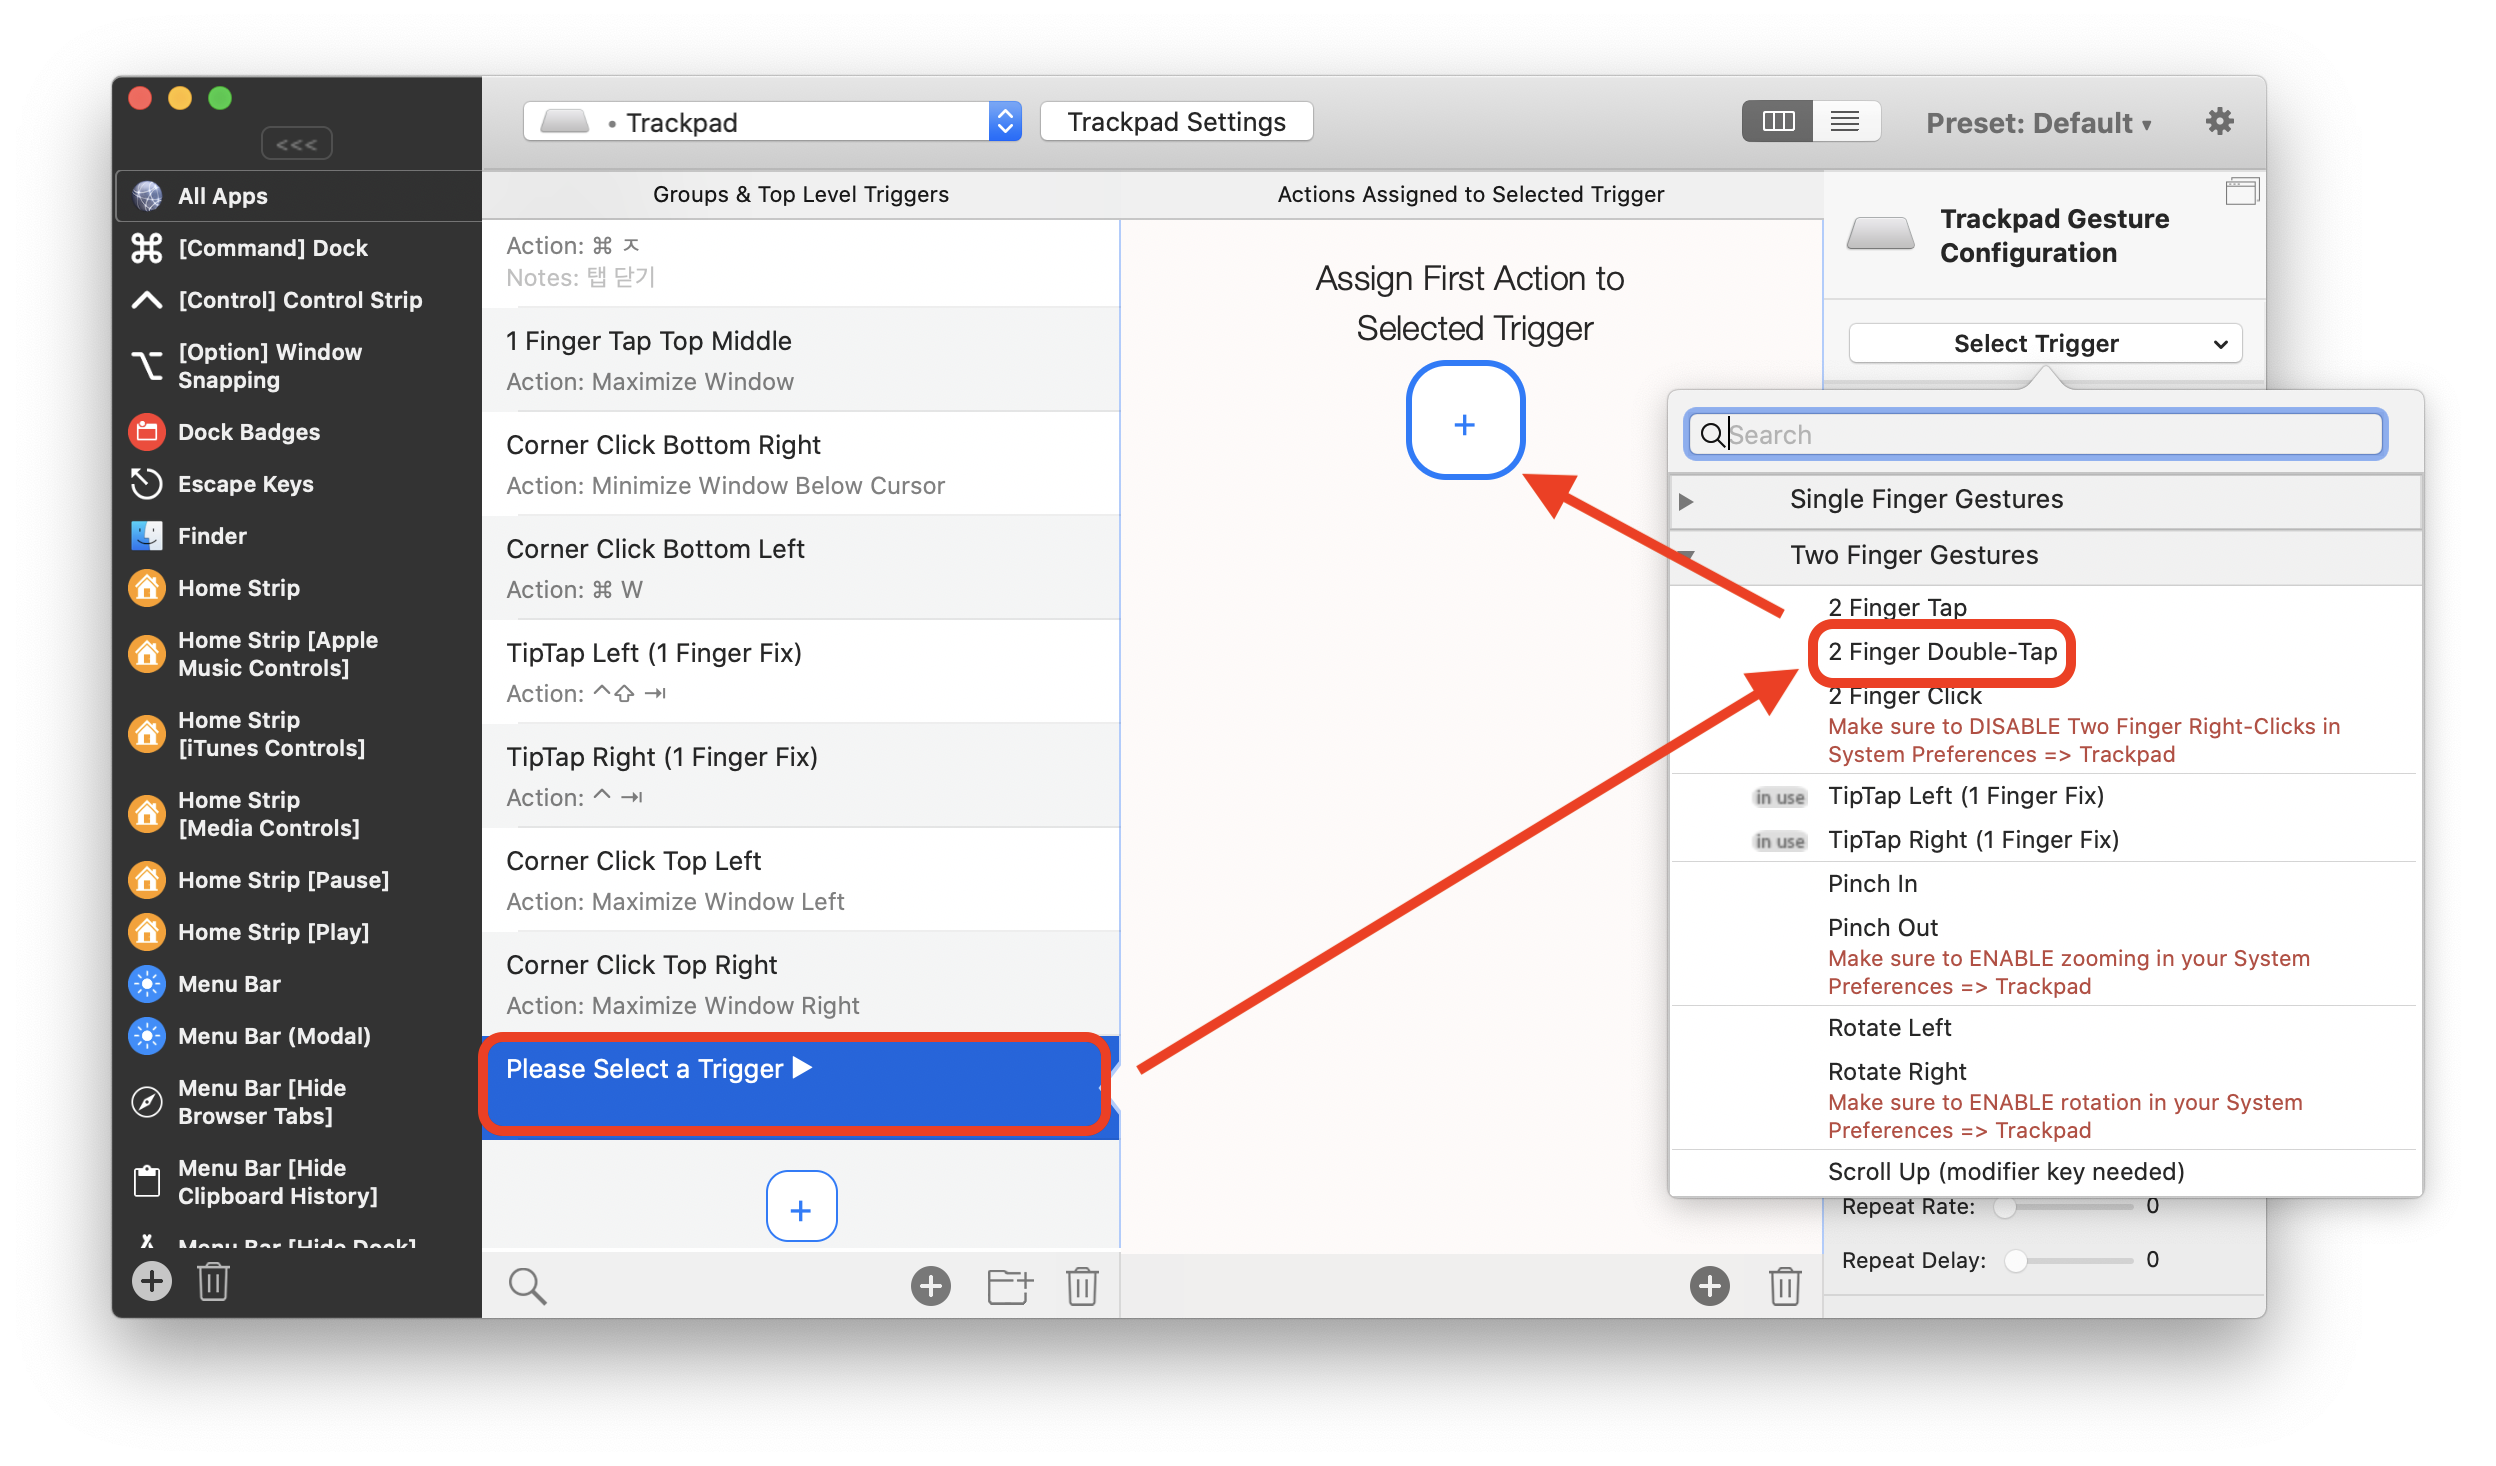Choose 2 Finger Double-Tap trigger

click(1942, 652)
